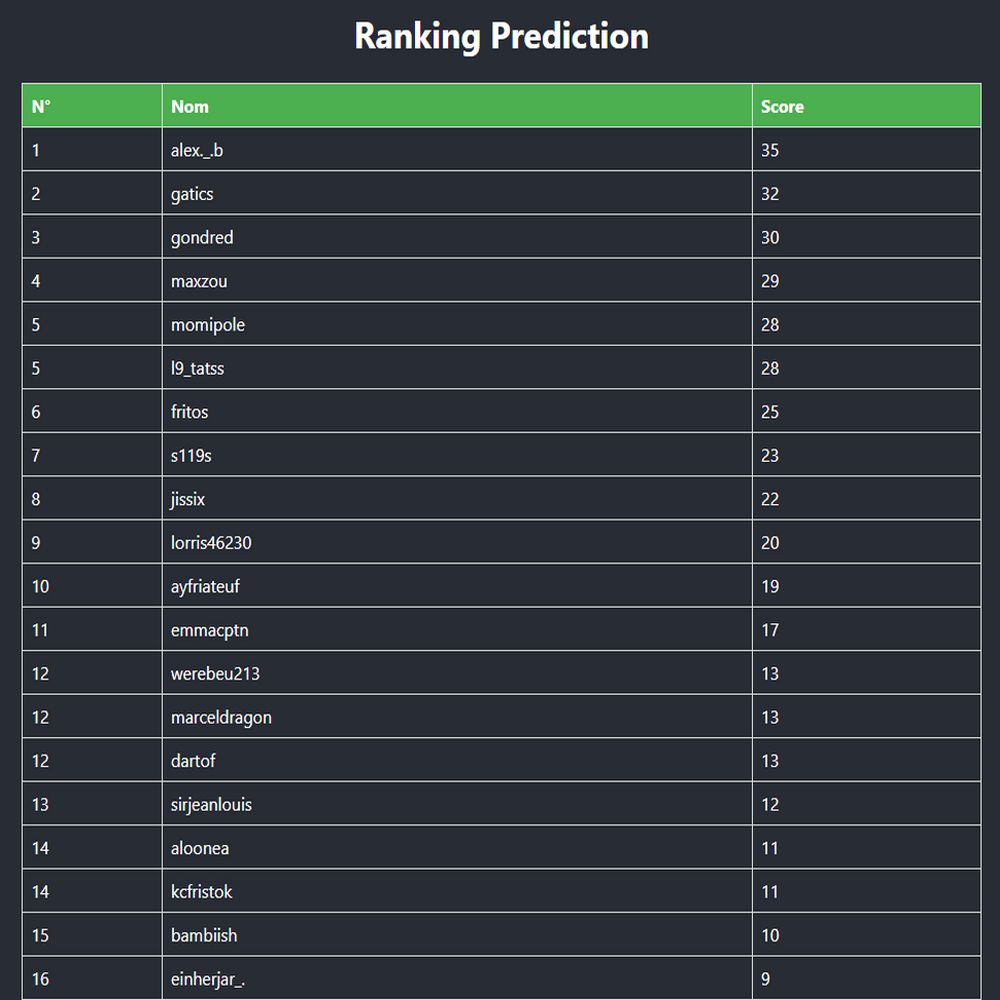Viewport: 1000px width, 1000px height.
Task: Select werebeu213 player entry
Action: (215, 674)
